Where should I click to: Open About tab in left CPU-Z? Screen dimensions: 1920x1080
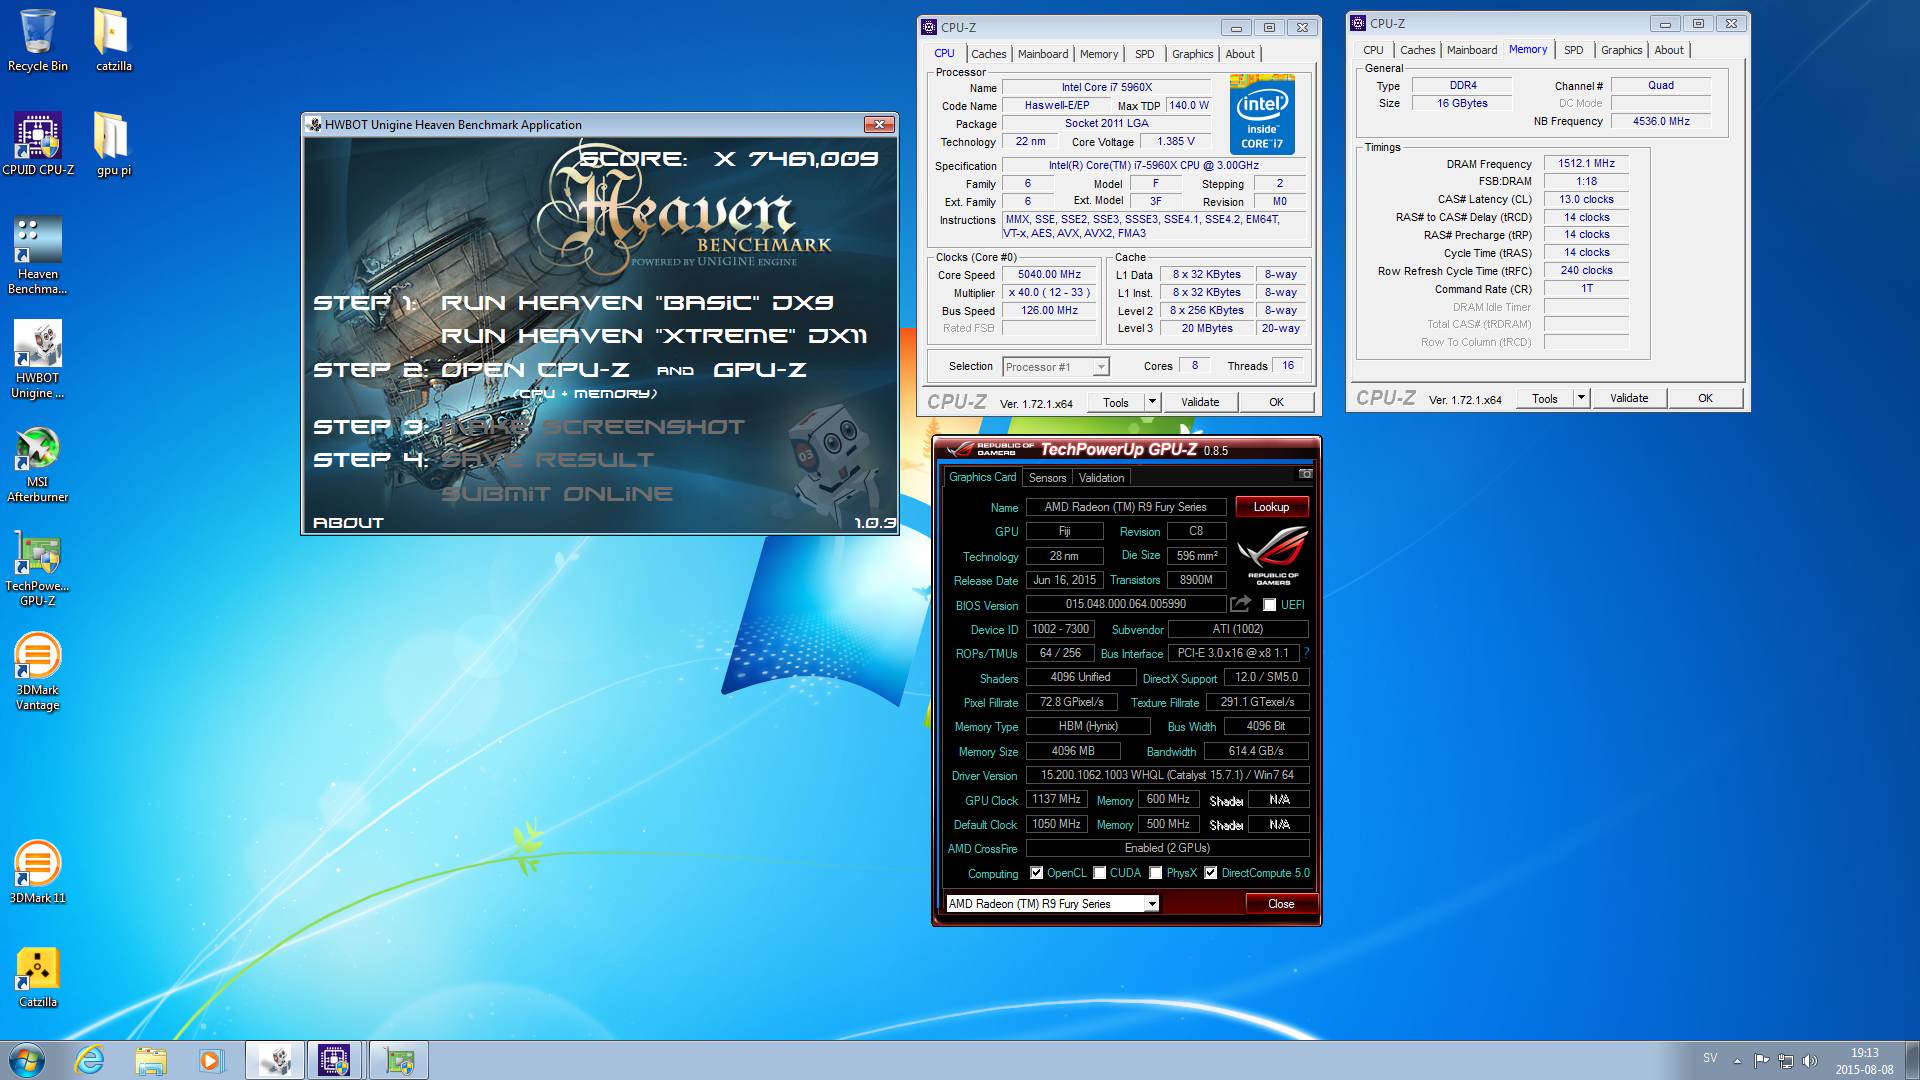click(x=1240, y=54)
